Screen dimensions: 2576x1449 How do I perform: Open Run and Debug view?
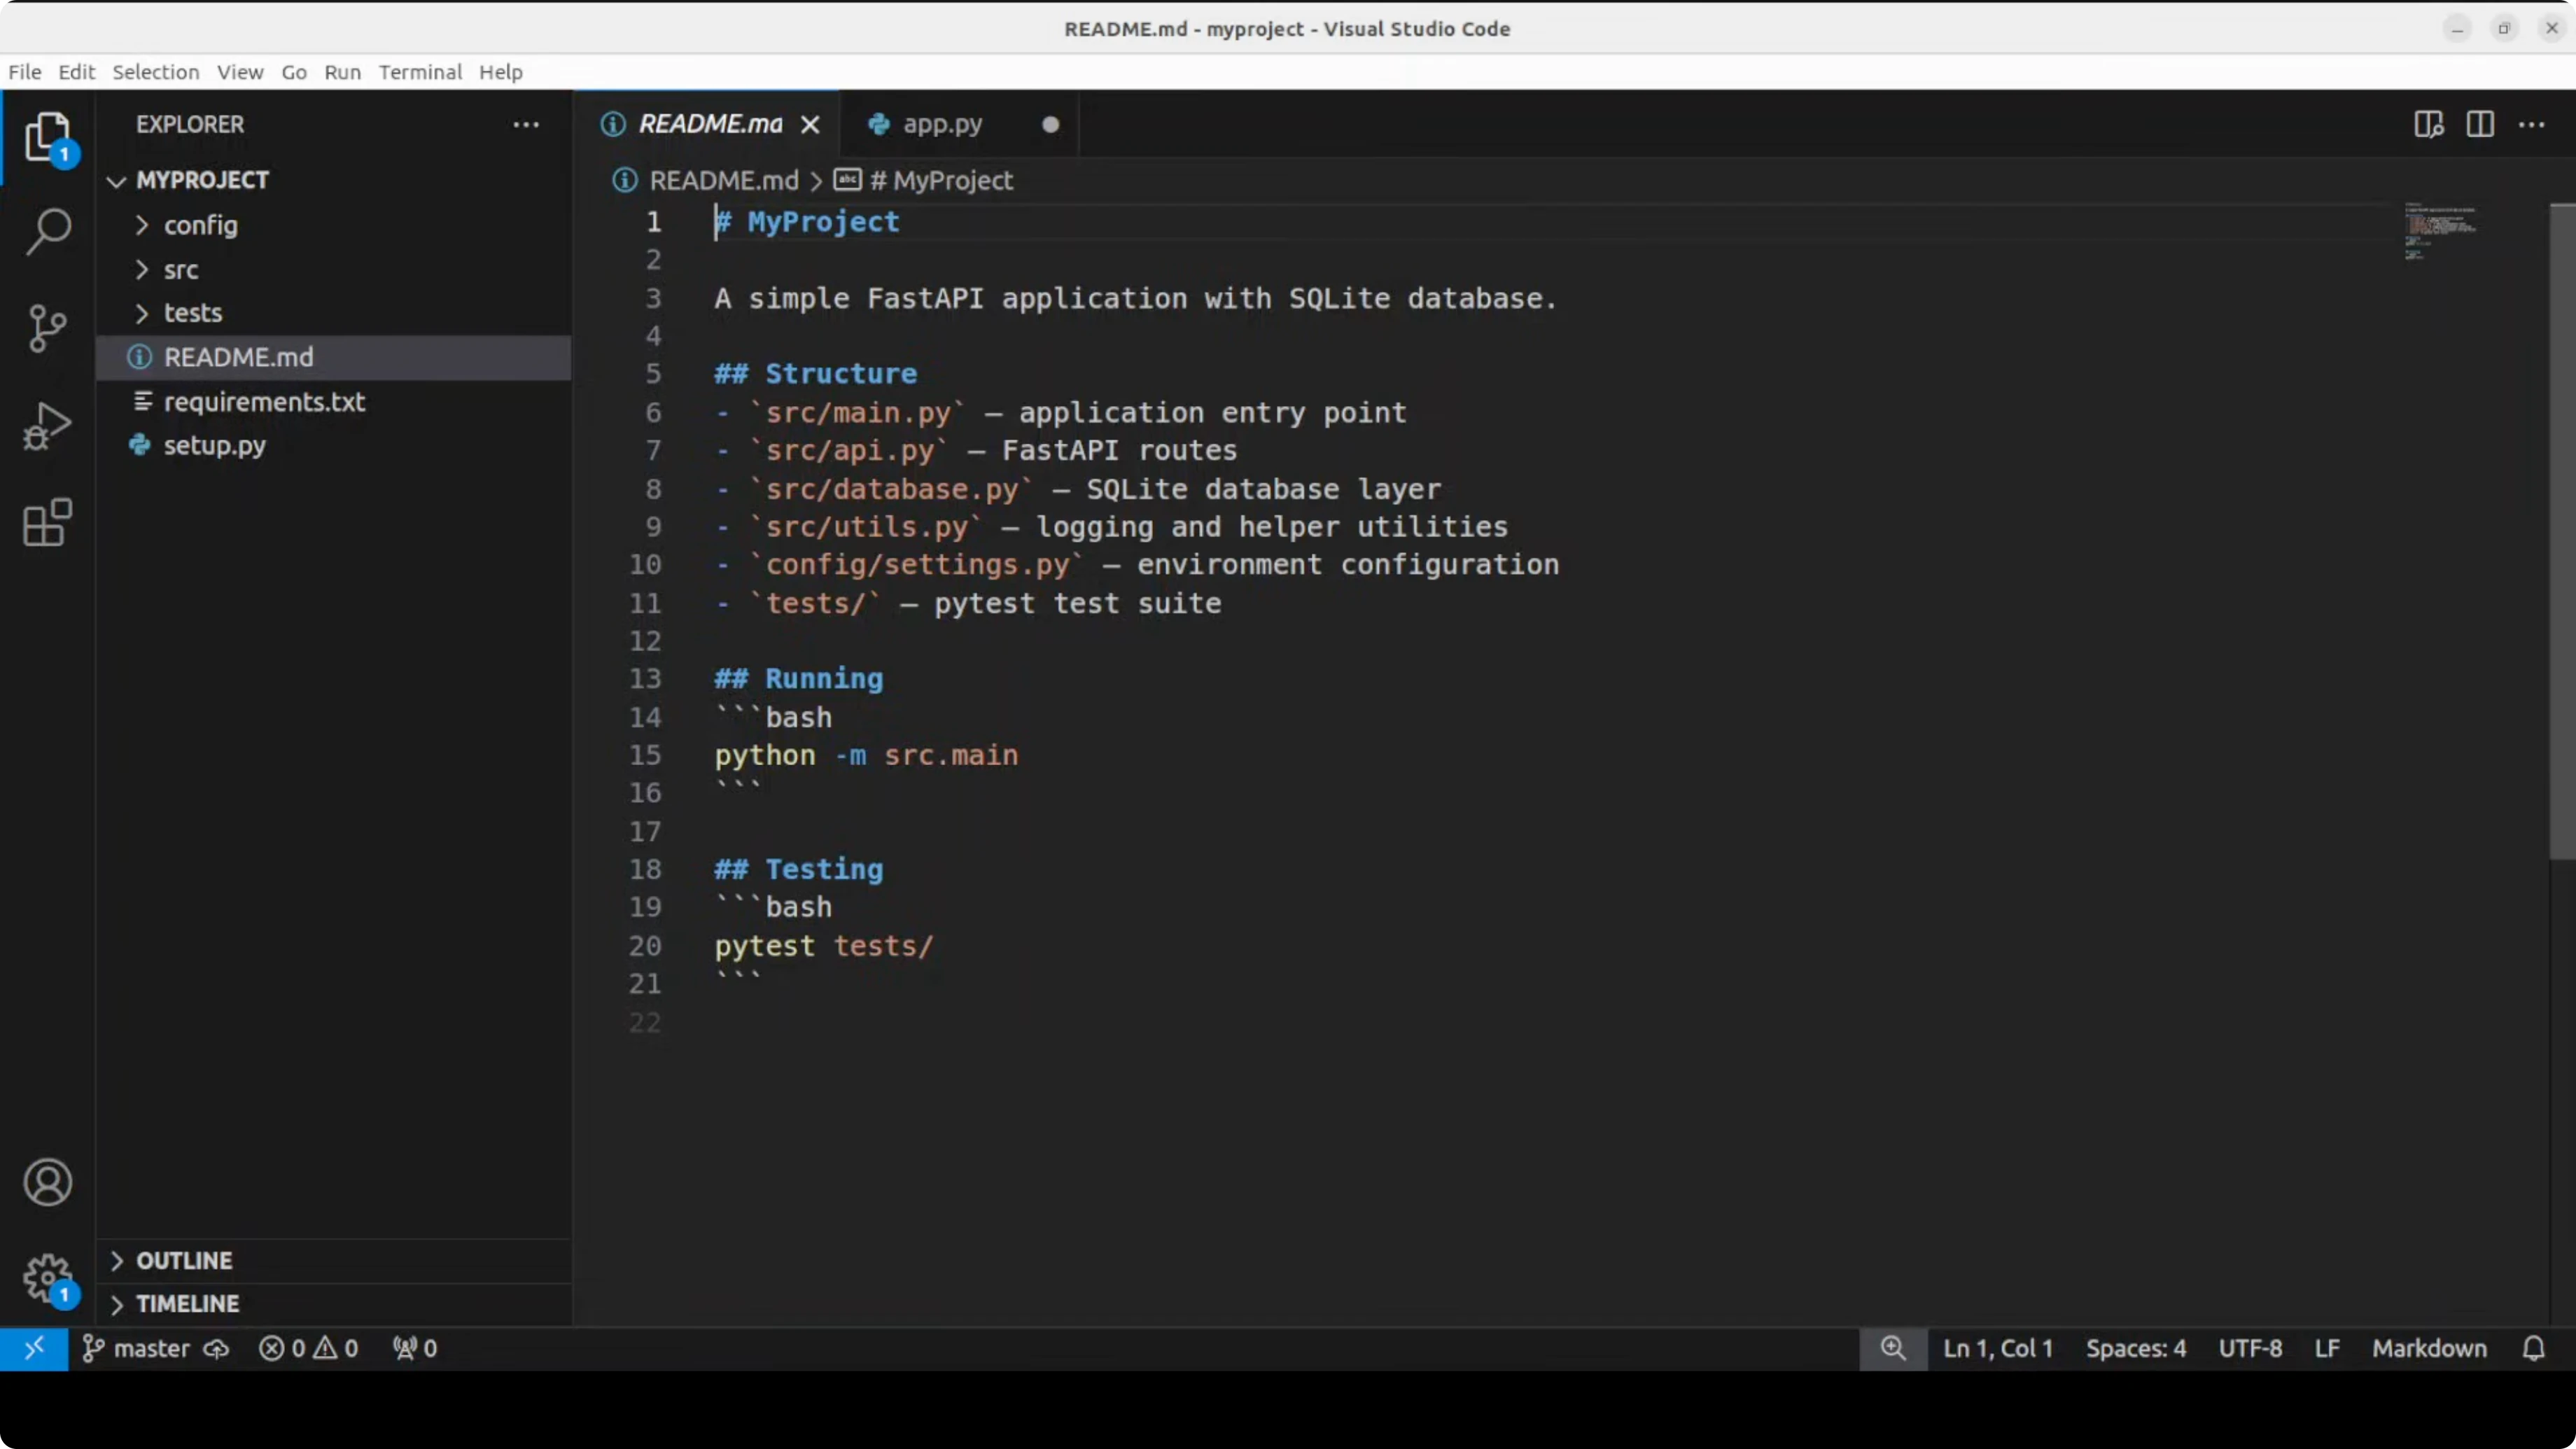point(47,426)
